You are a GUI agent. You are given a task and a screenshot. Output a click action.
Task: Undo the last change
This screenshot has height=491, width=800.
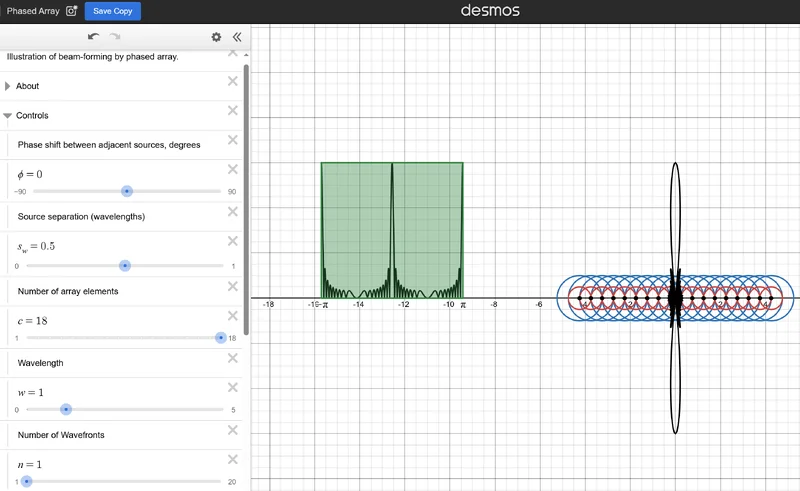tap(93, 37)
